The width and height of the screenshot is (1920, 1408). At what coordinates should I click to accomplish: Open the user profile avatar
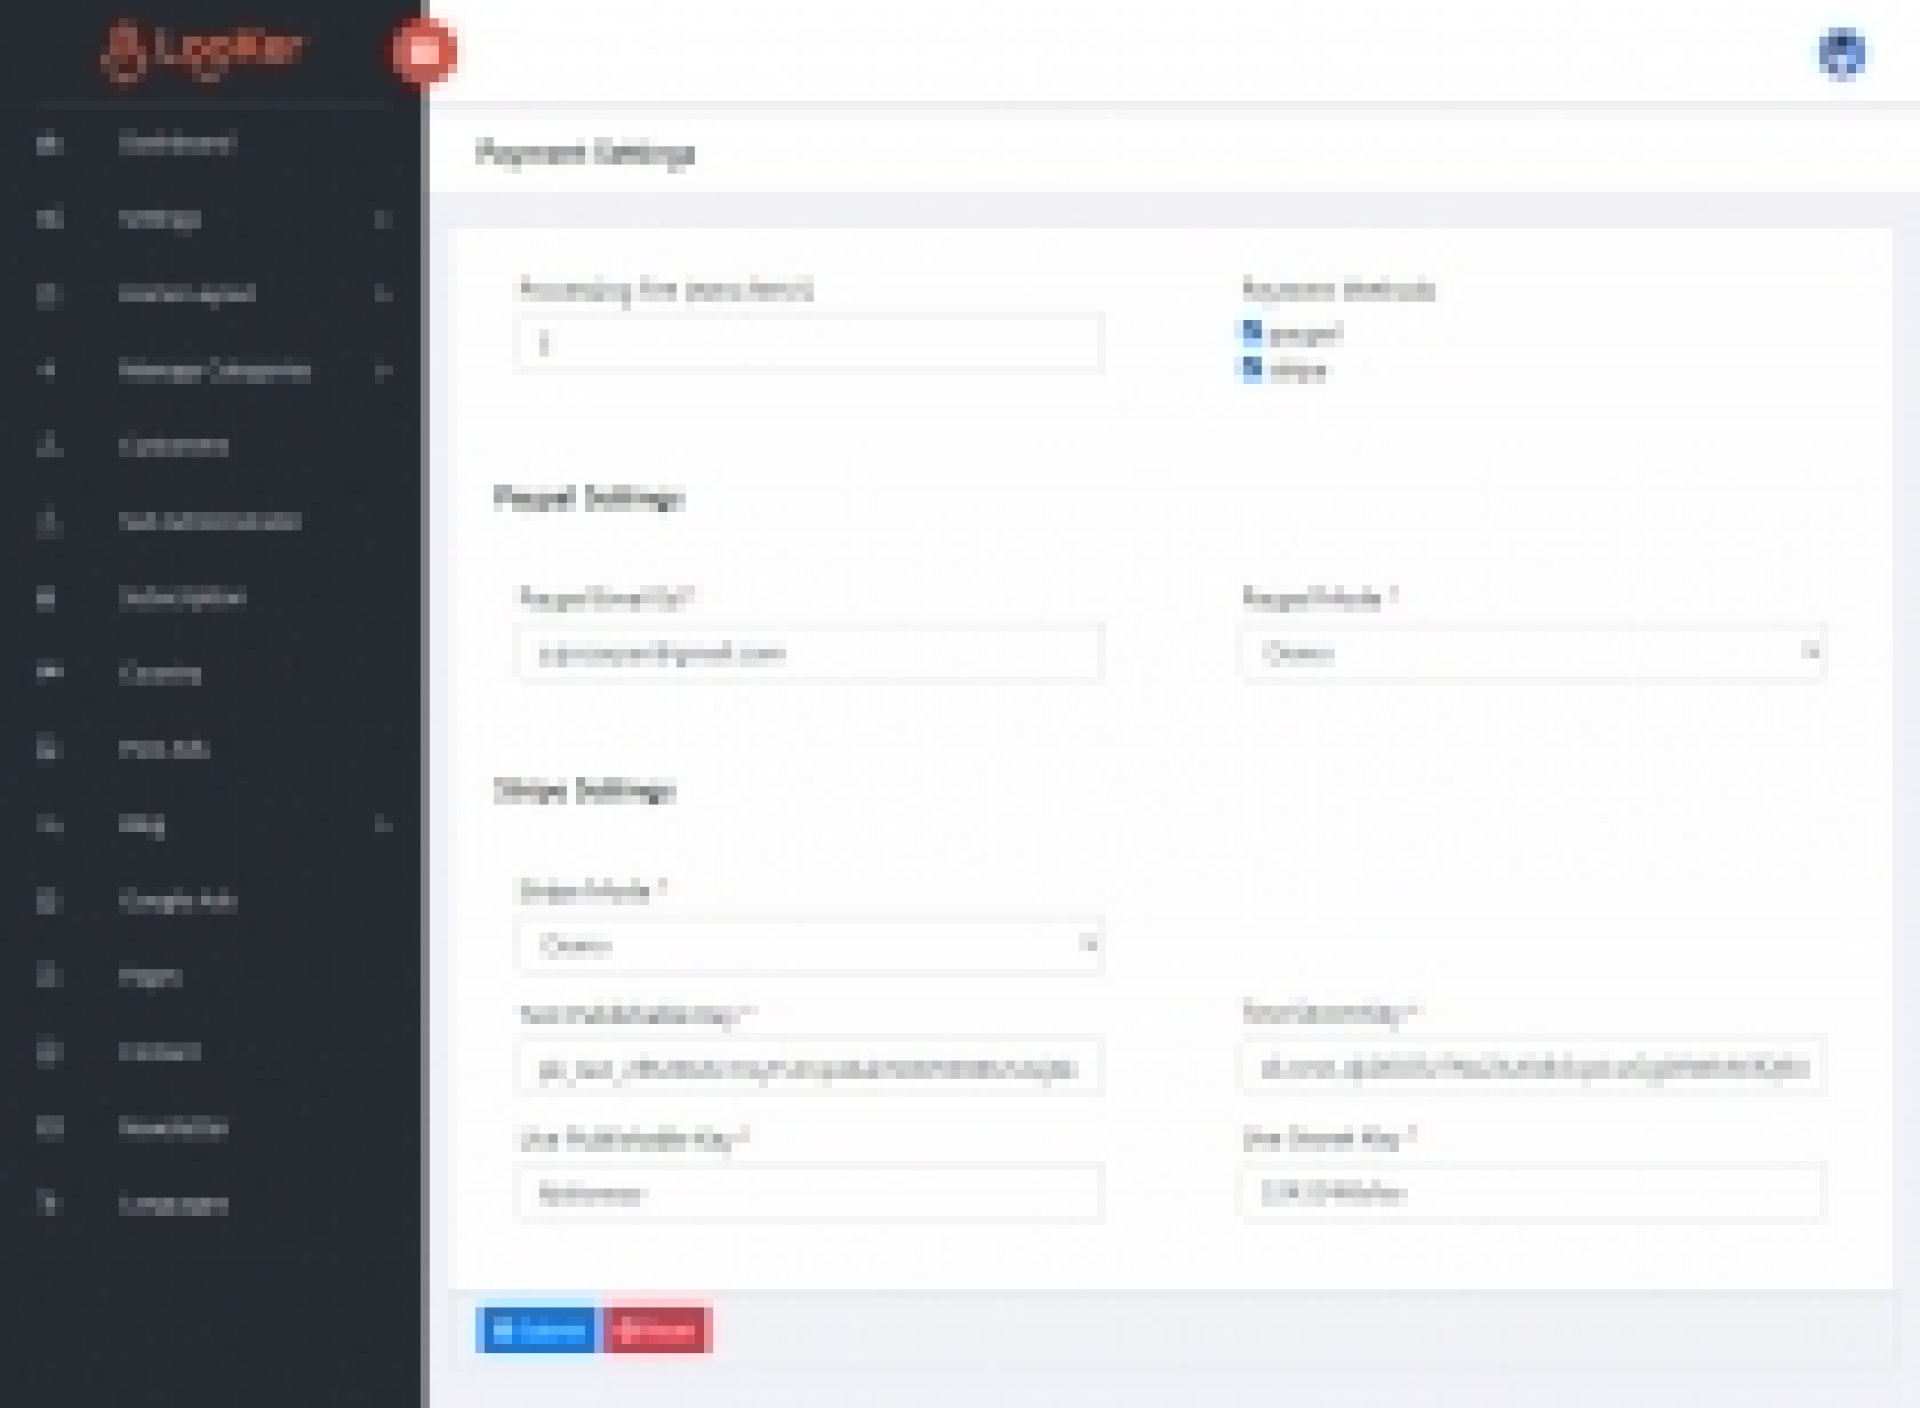[x=1842, y=53]
